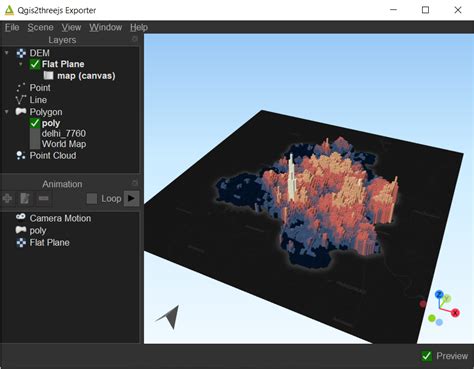Select Flat Plane in the Animation panel
This screenshot has height=369, width=474.
coord(49,242)
